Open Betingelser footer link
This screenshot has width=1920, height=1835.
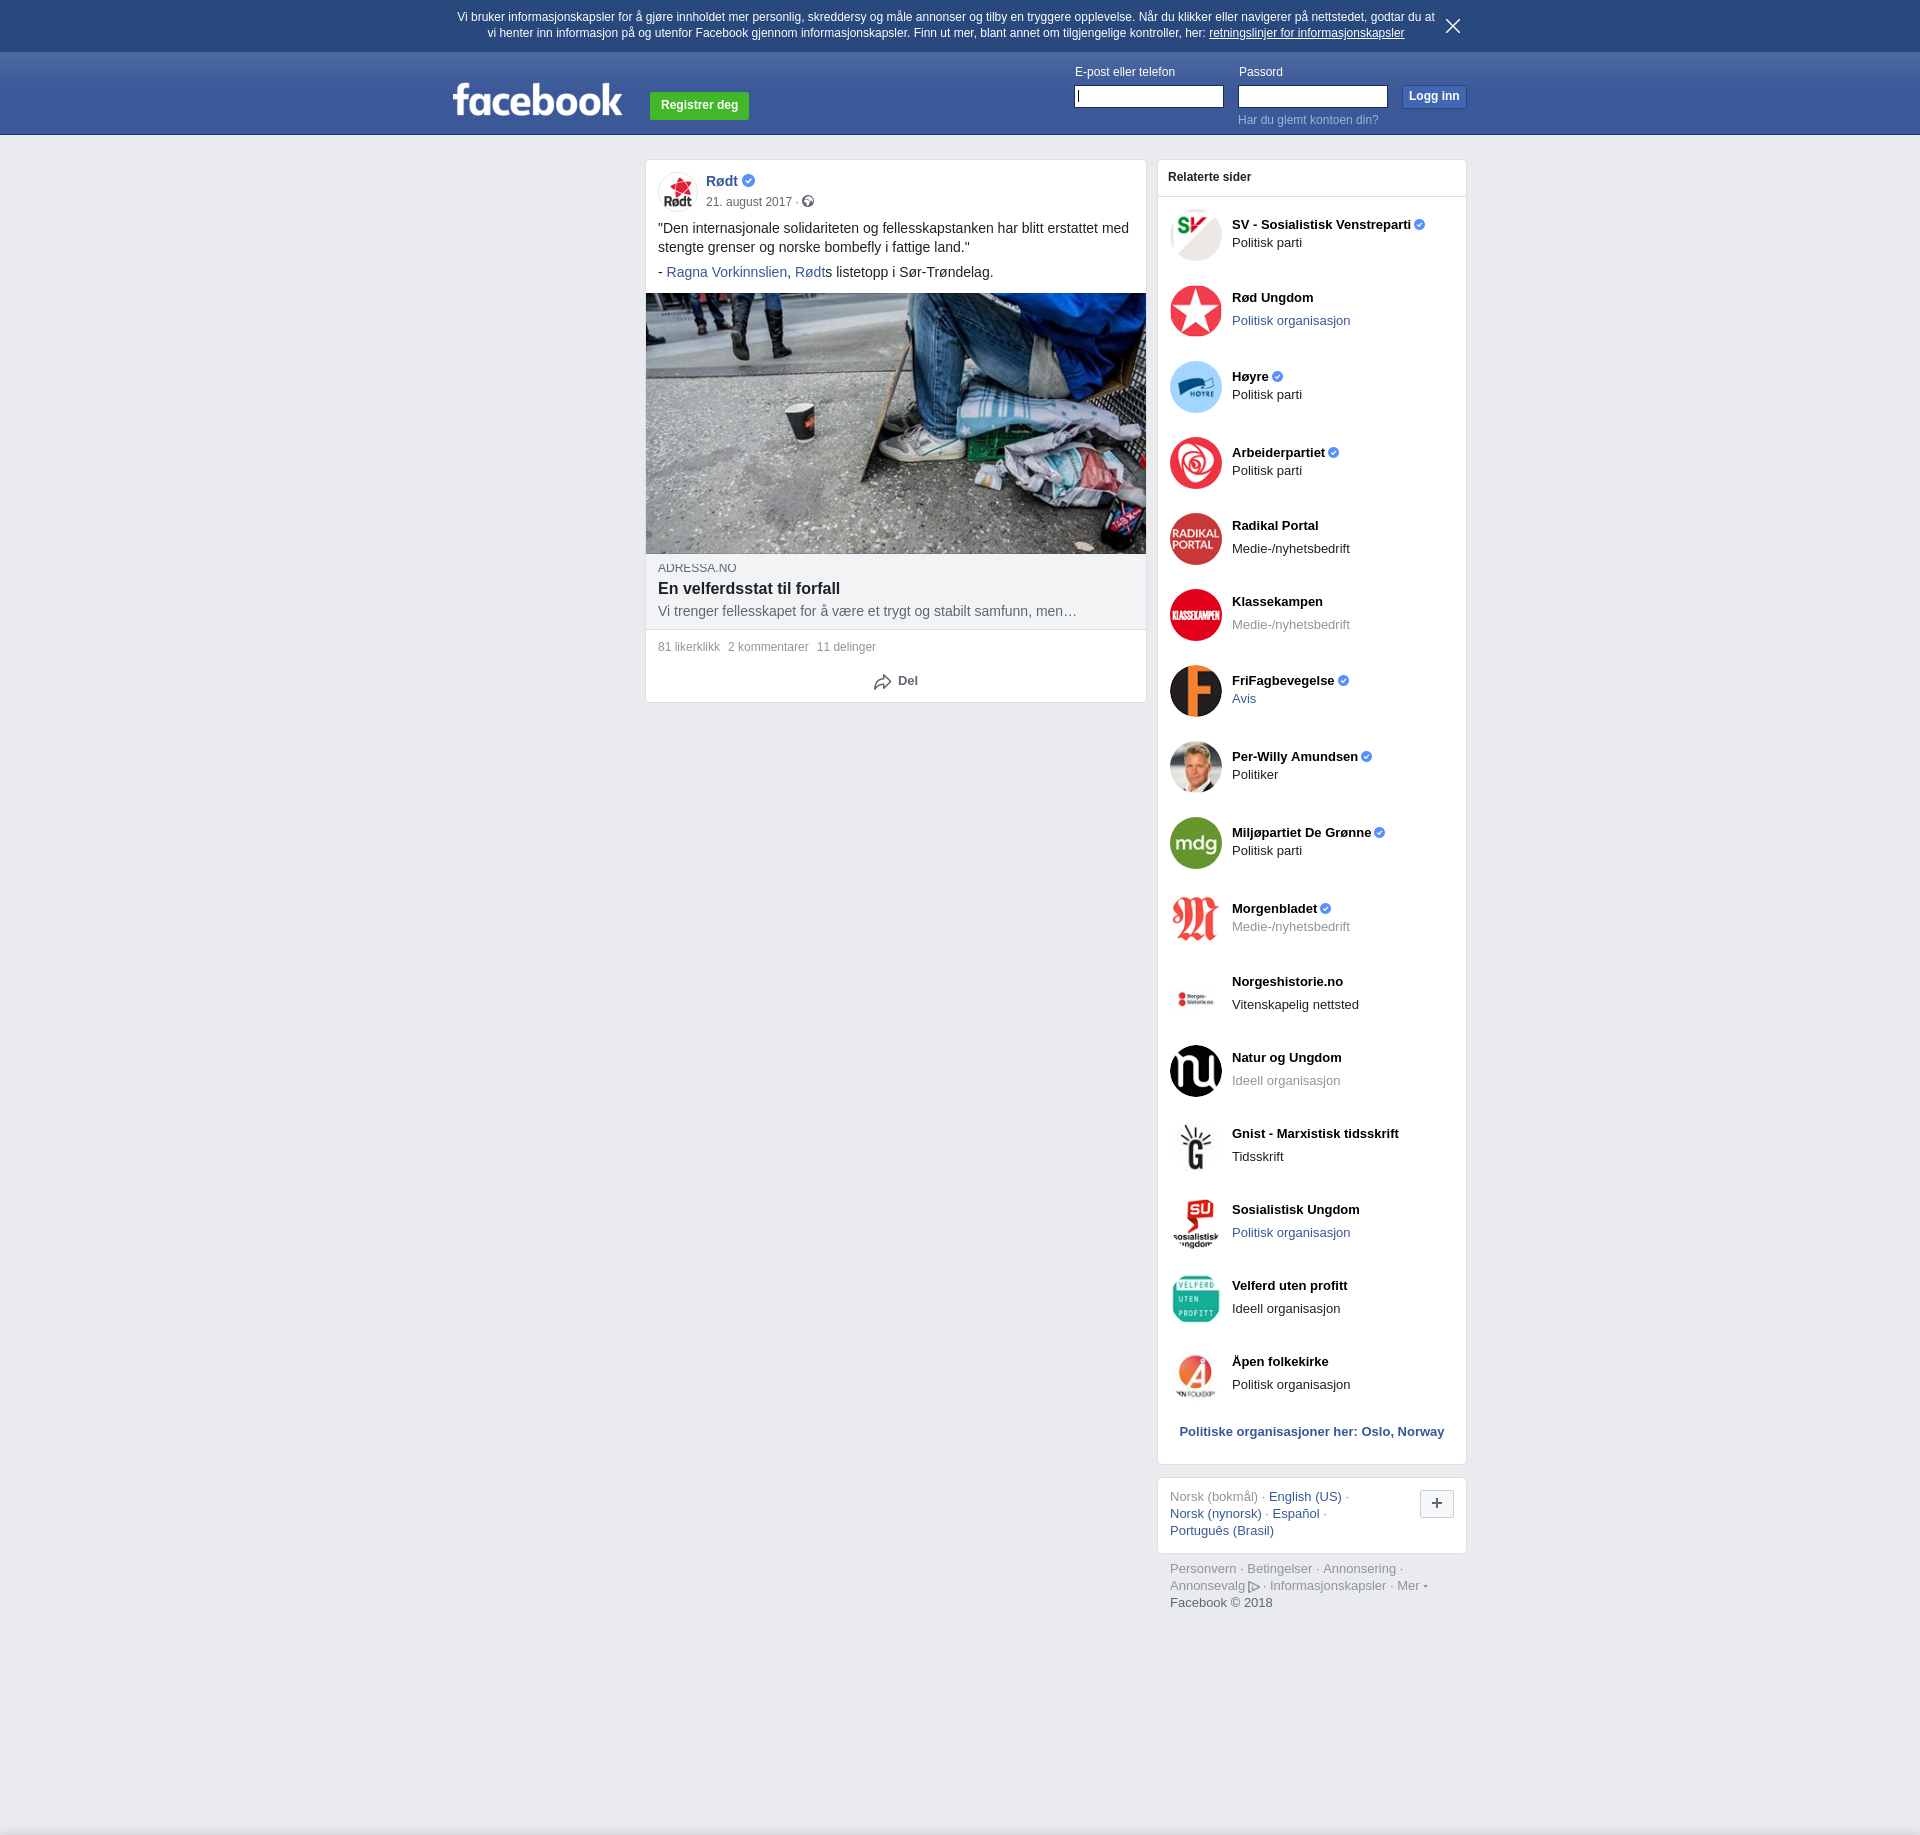1279,1569
